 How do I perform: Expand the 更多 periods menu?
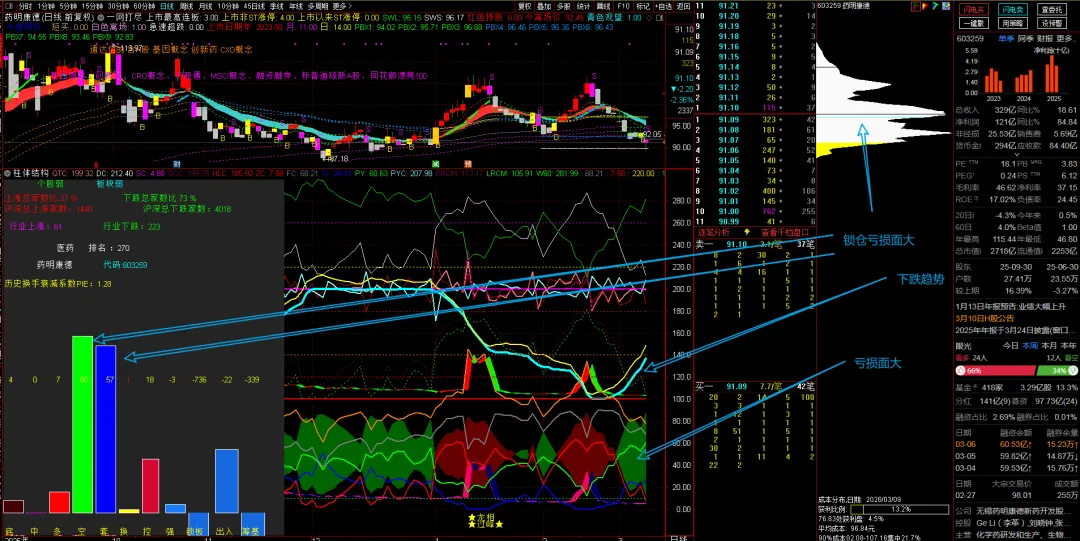pyautogui.click(x=341, y=6)
